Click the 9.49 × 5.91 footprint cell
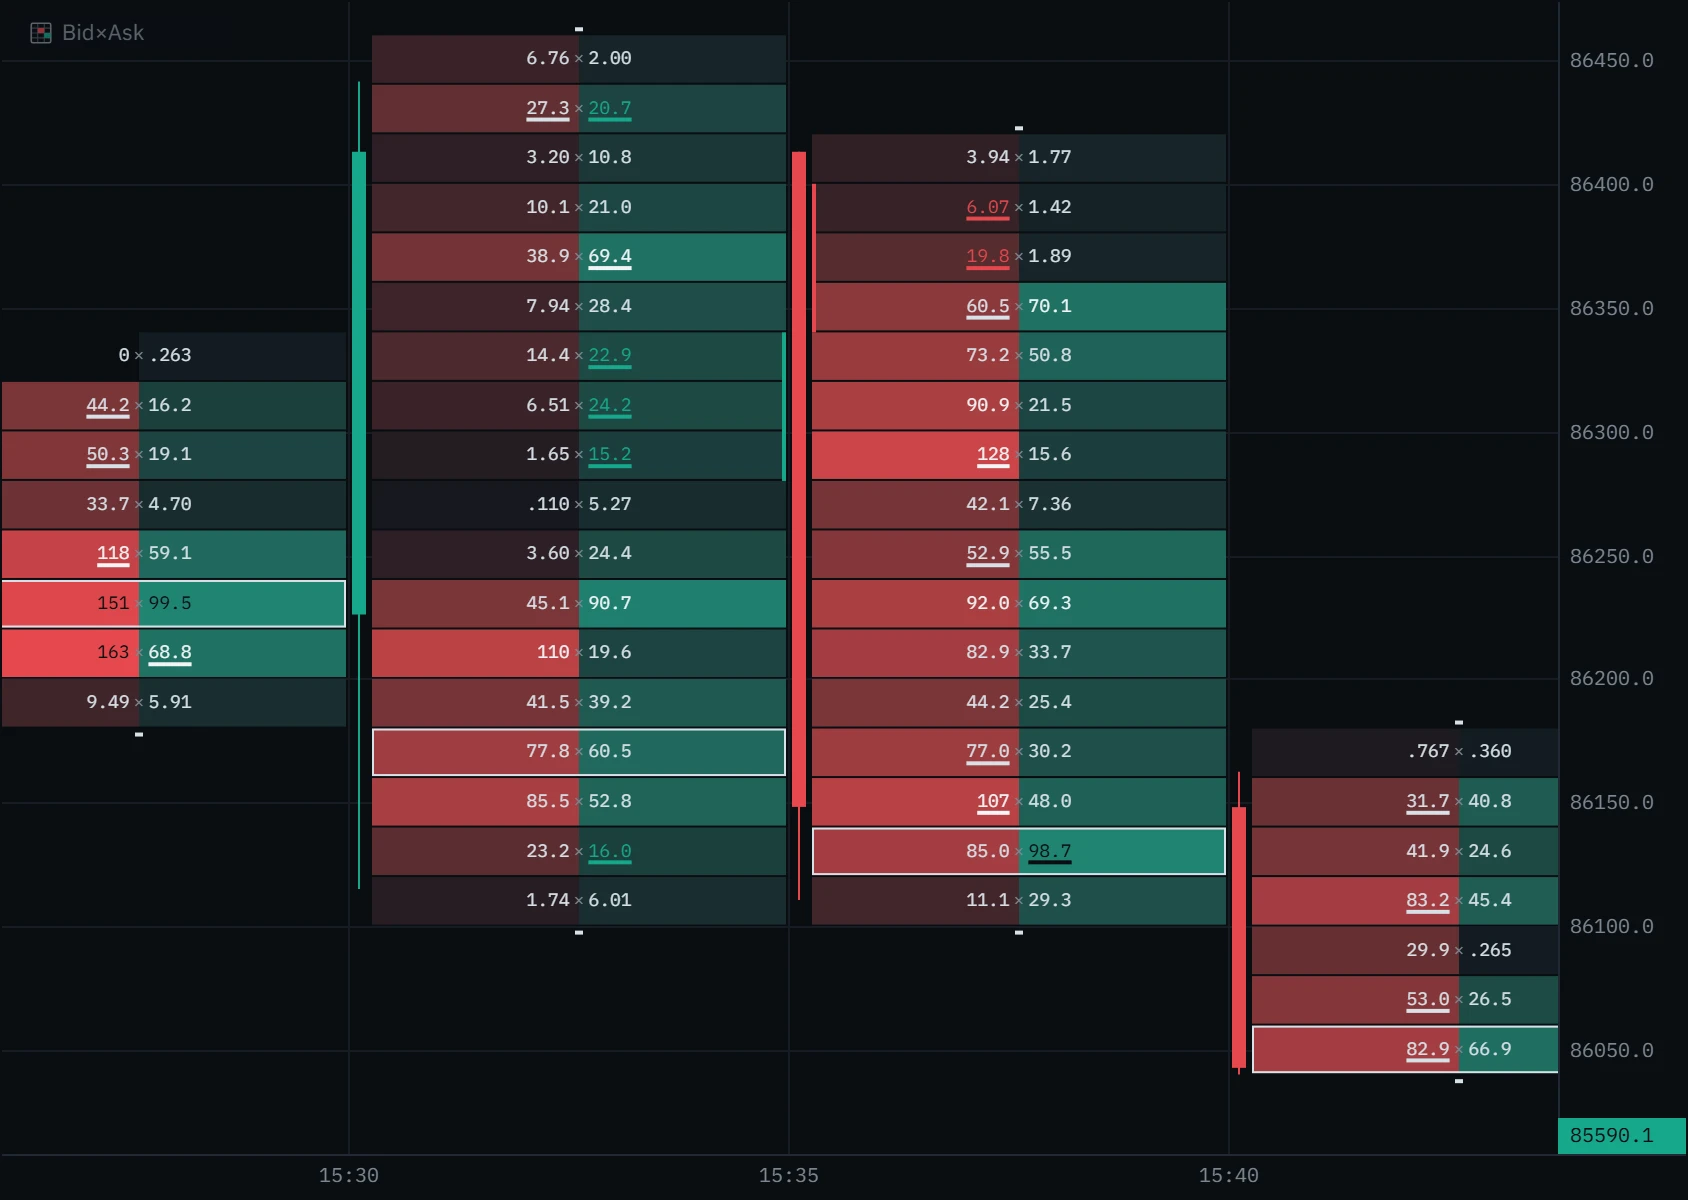 [174, 703]
